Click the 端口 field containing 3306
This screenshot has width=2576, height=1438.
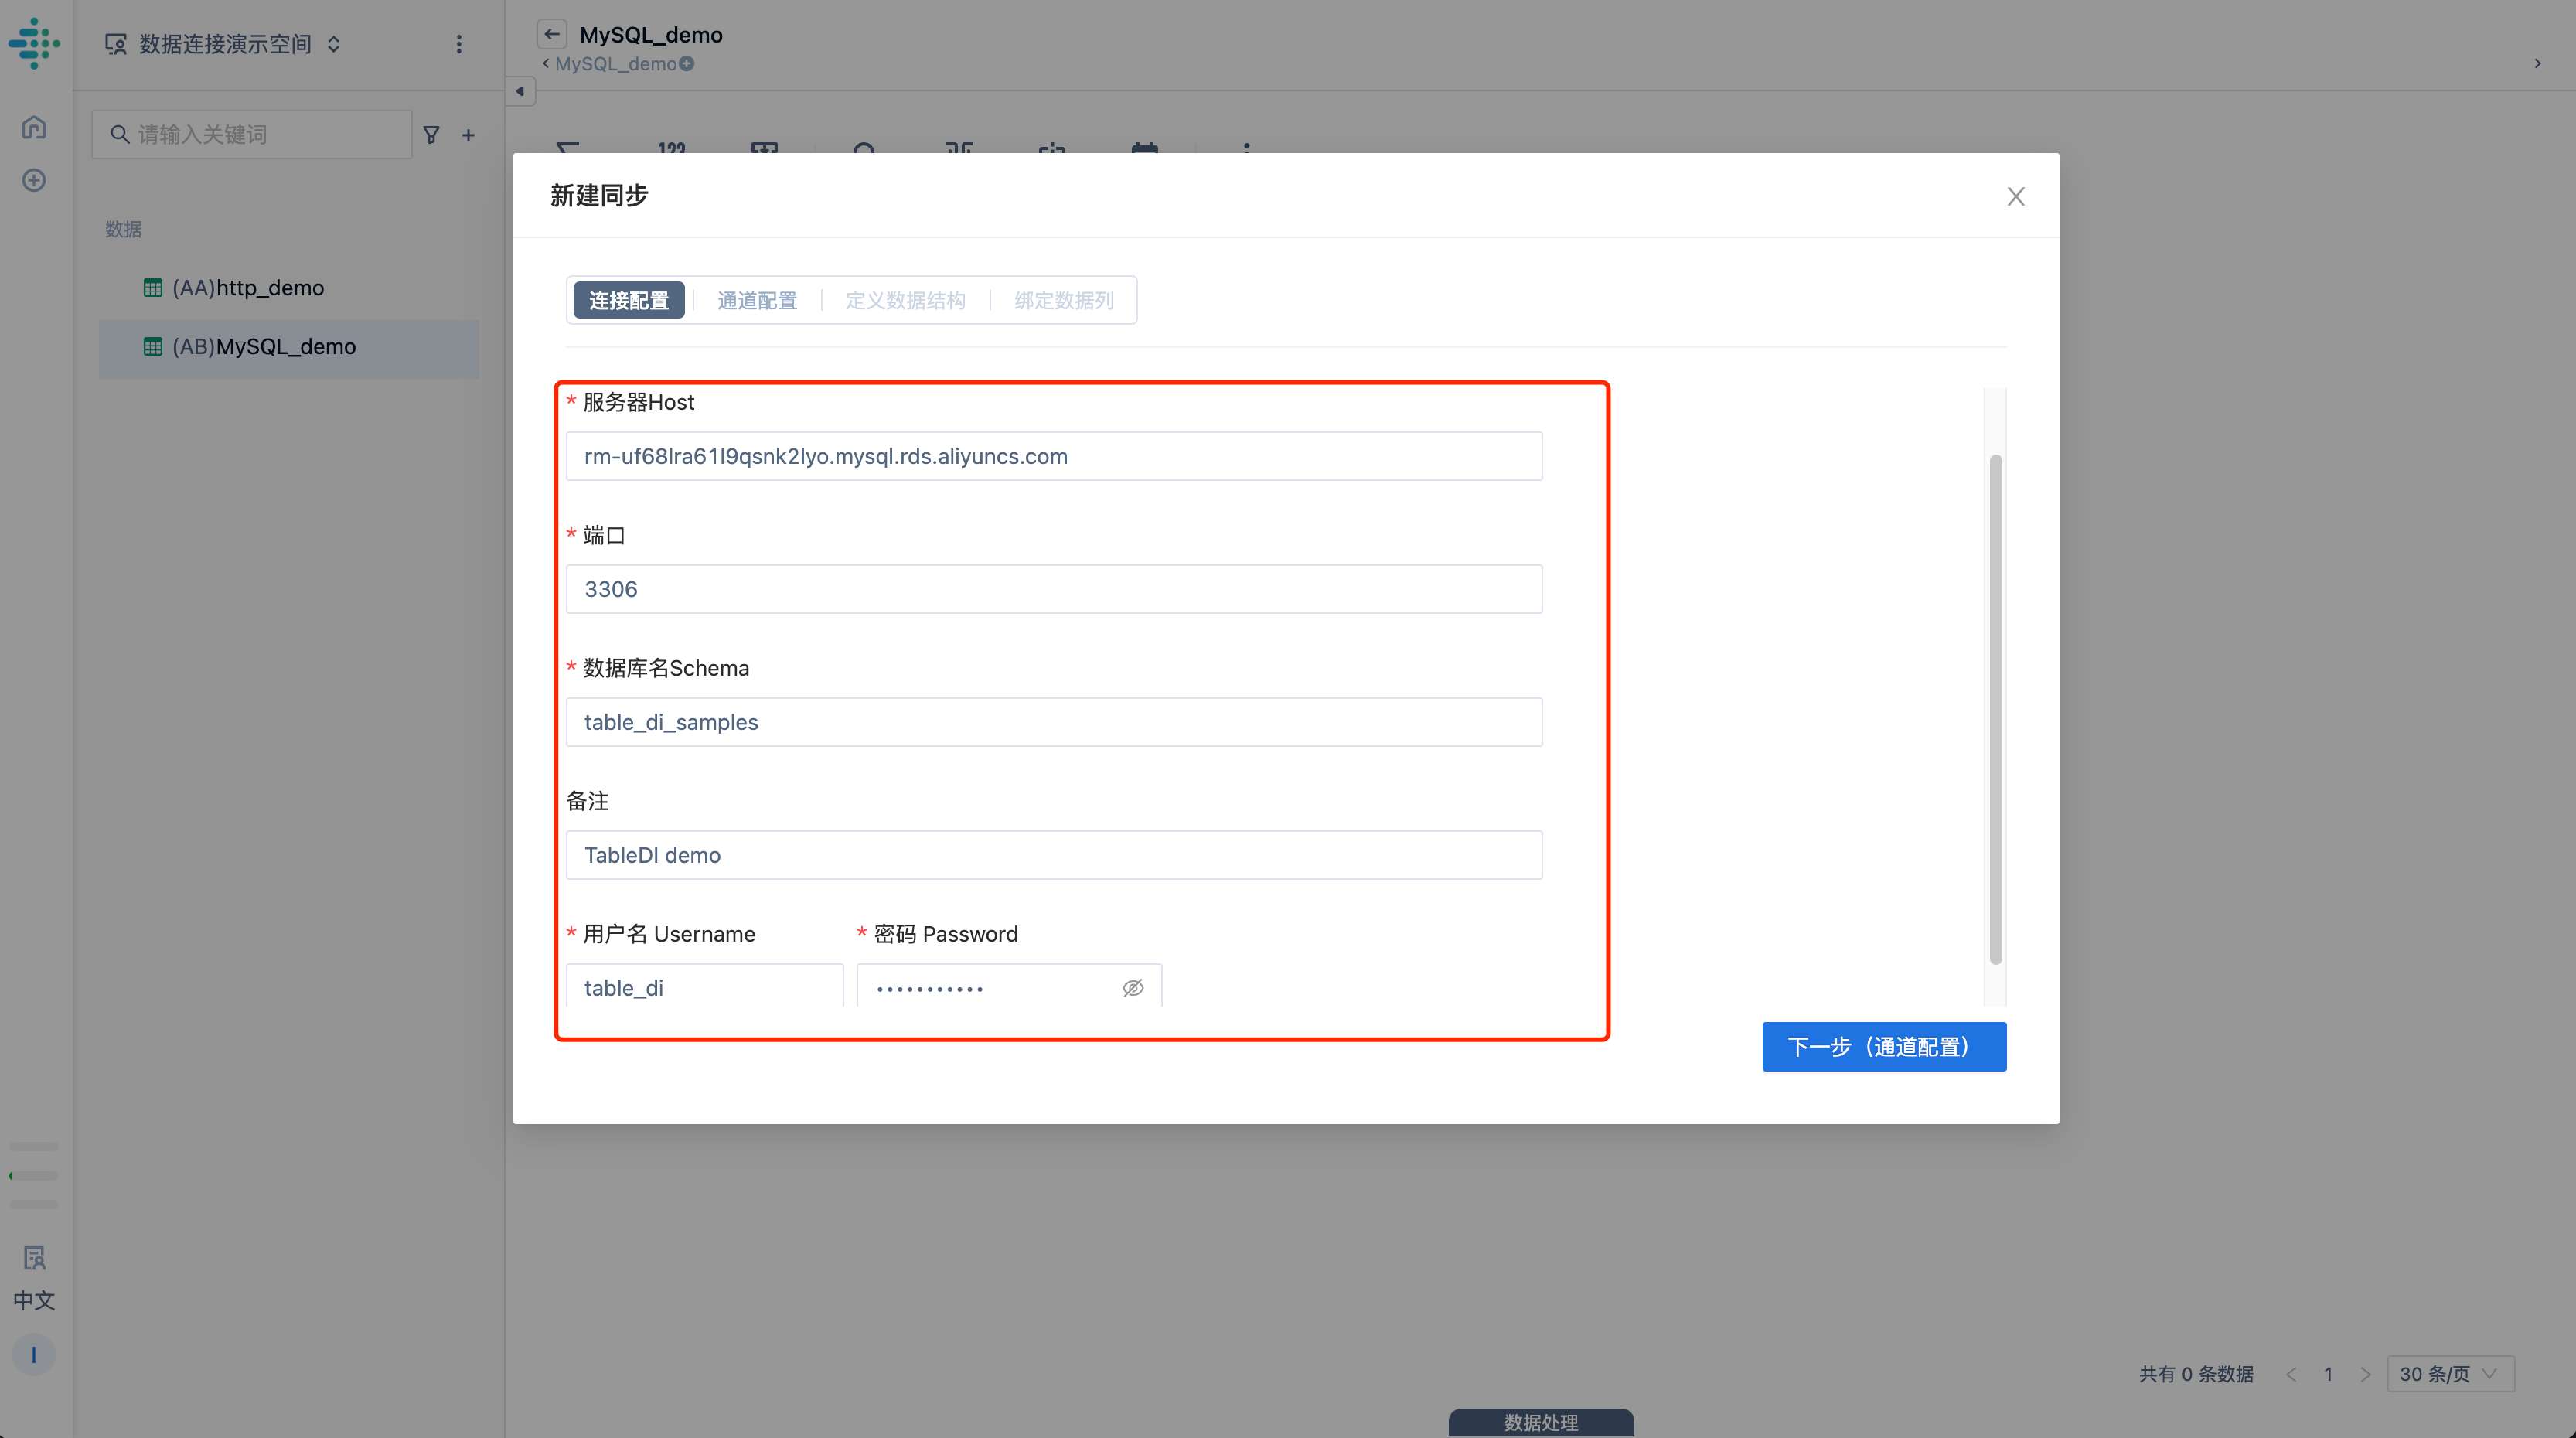tap(1054, 589)
